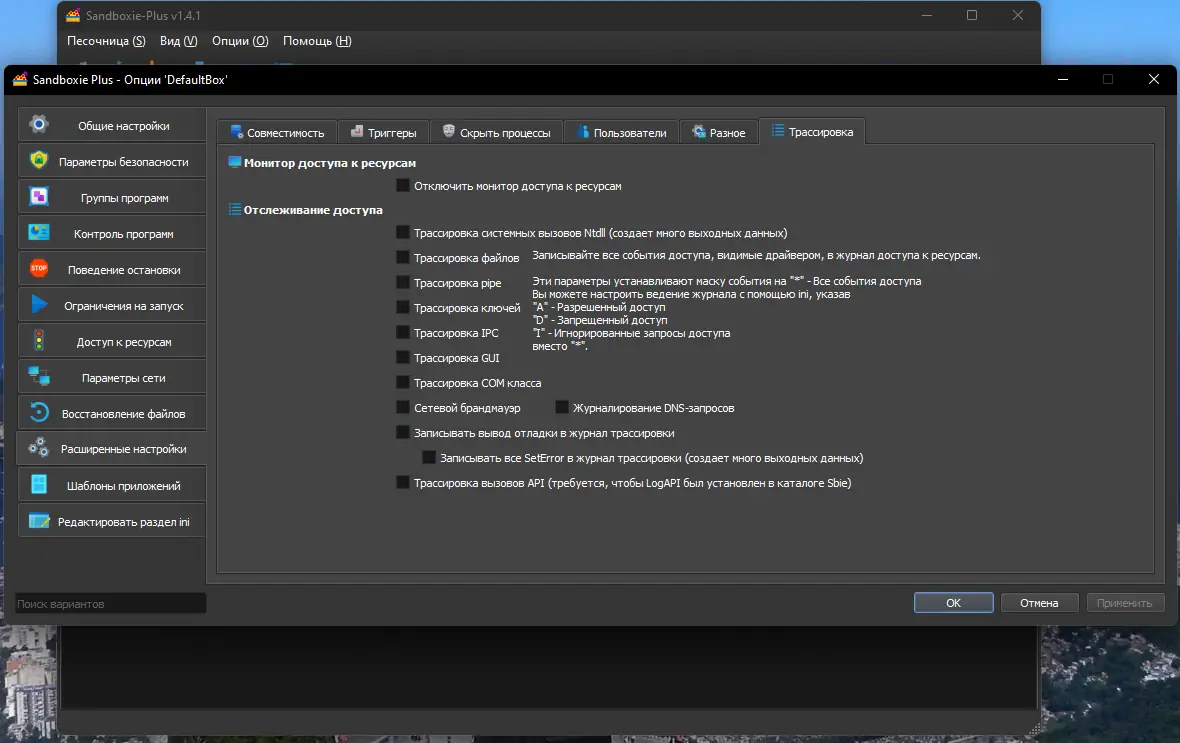Click the circular restore icon for Восстановление файлов
Screen dimensions: 1180x743
coord(39,412)
